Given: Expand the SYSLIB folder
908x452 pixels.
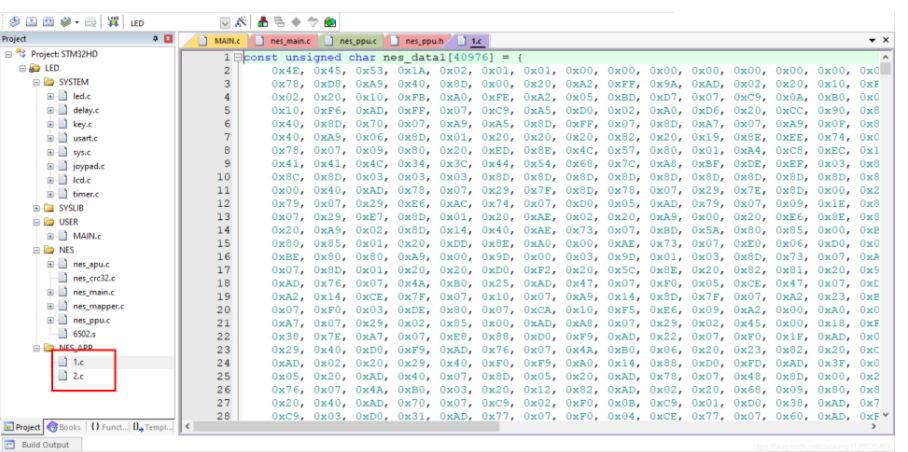Looking at the screenshot, I should [x=36, y=208].
